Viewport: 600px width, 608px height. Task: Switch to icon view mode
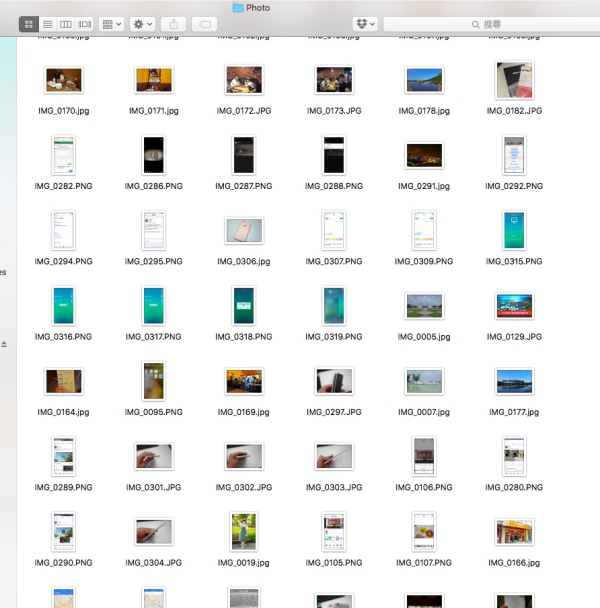(x=29, y=24)
